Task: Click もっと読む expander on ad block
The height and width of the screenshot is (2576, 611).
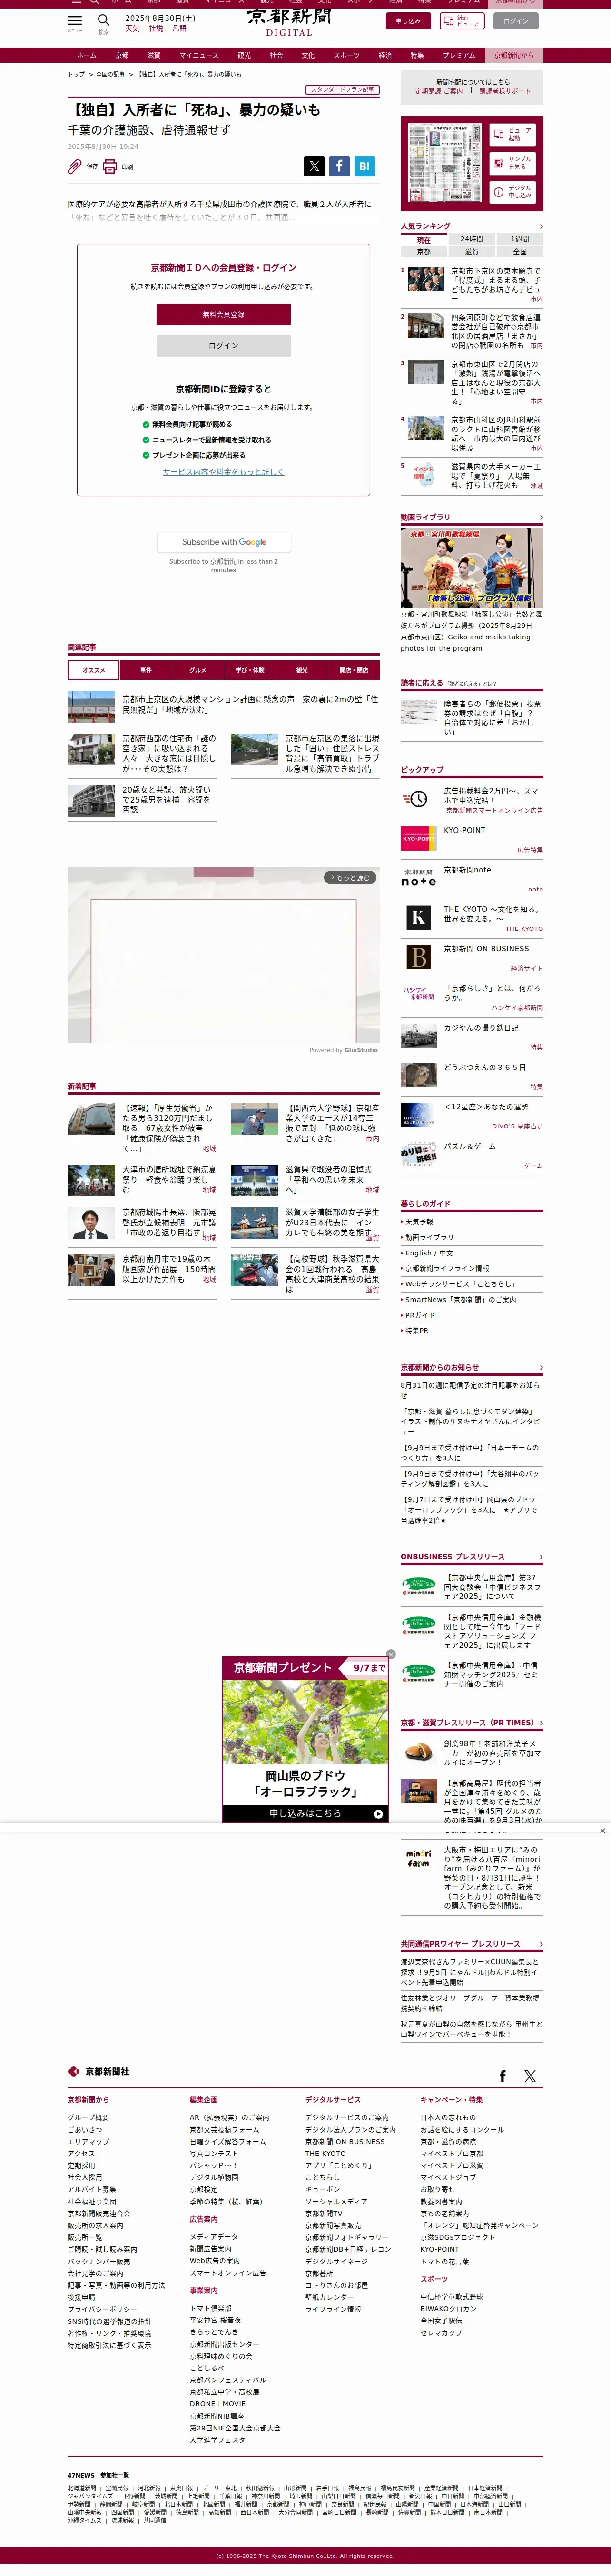Action: point(350,877)
